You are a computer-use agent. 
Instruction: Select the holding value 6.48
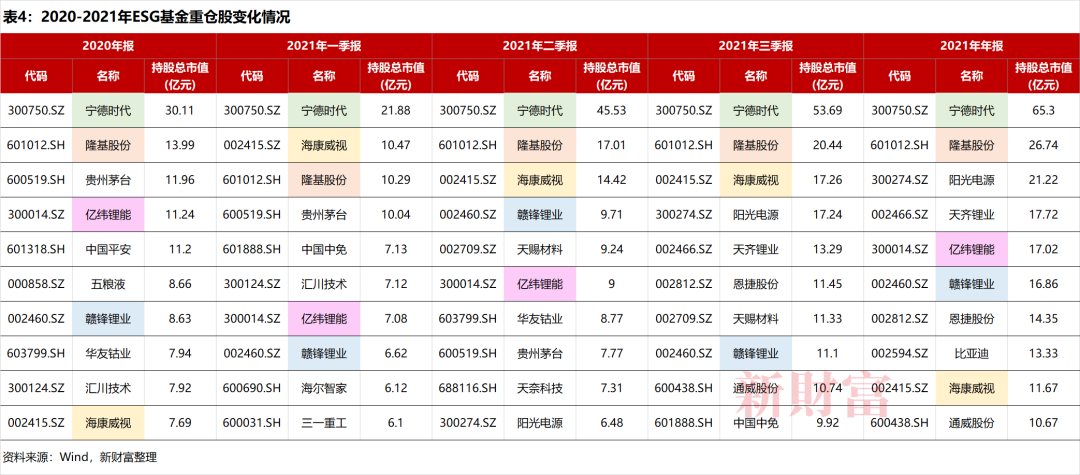coord(612,423)
